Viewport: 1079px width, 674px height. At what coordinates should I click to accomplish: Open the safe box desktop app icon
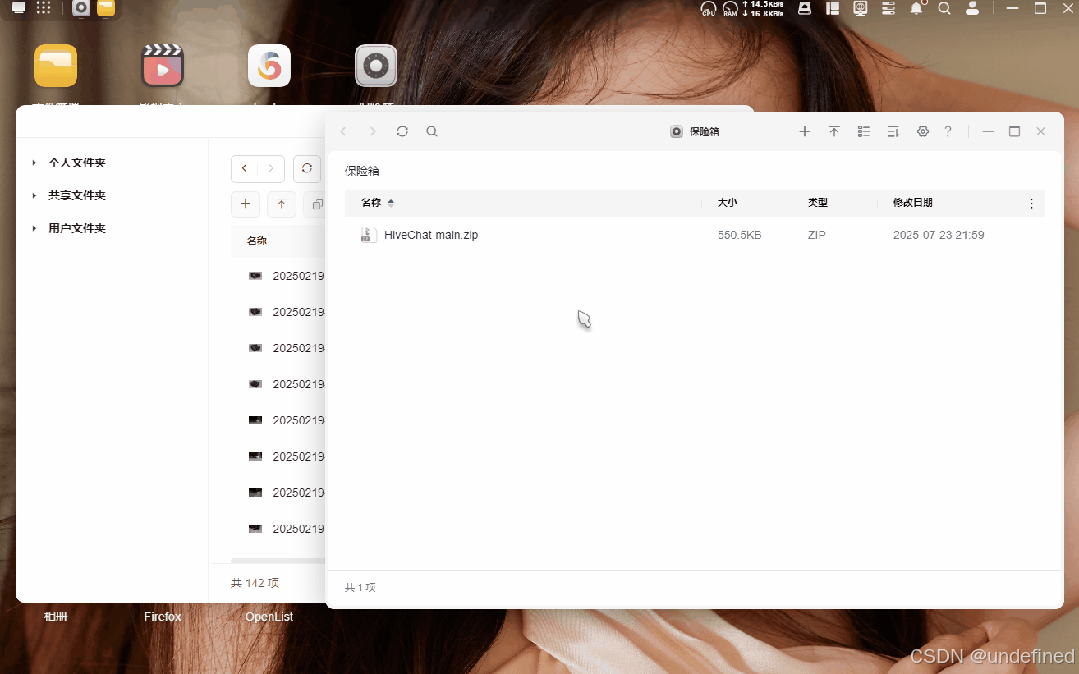376,65
